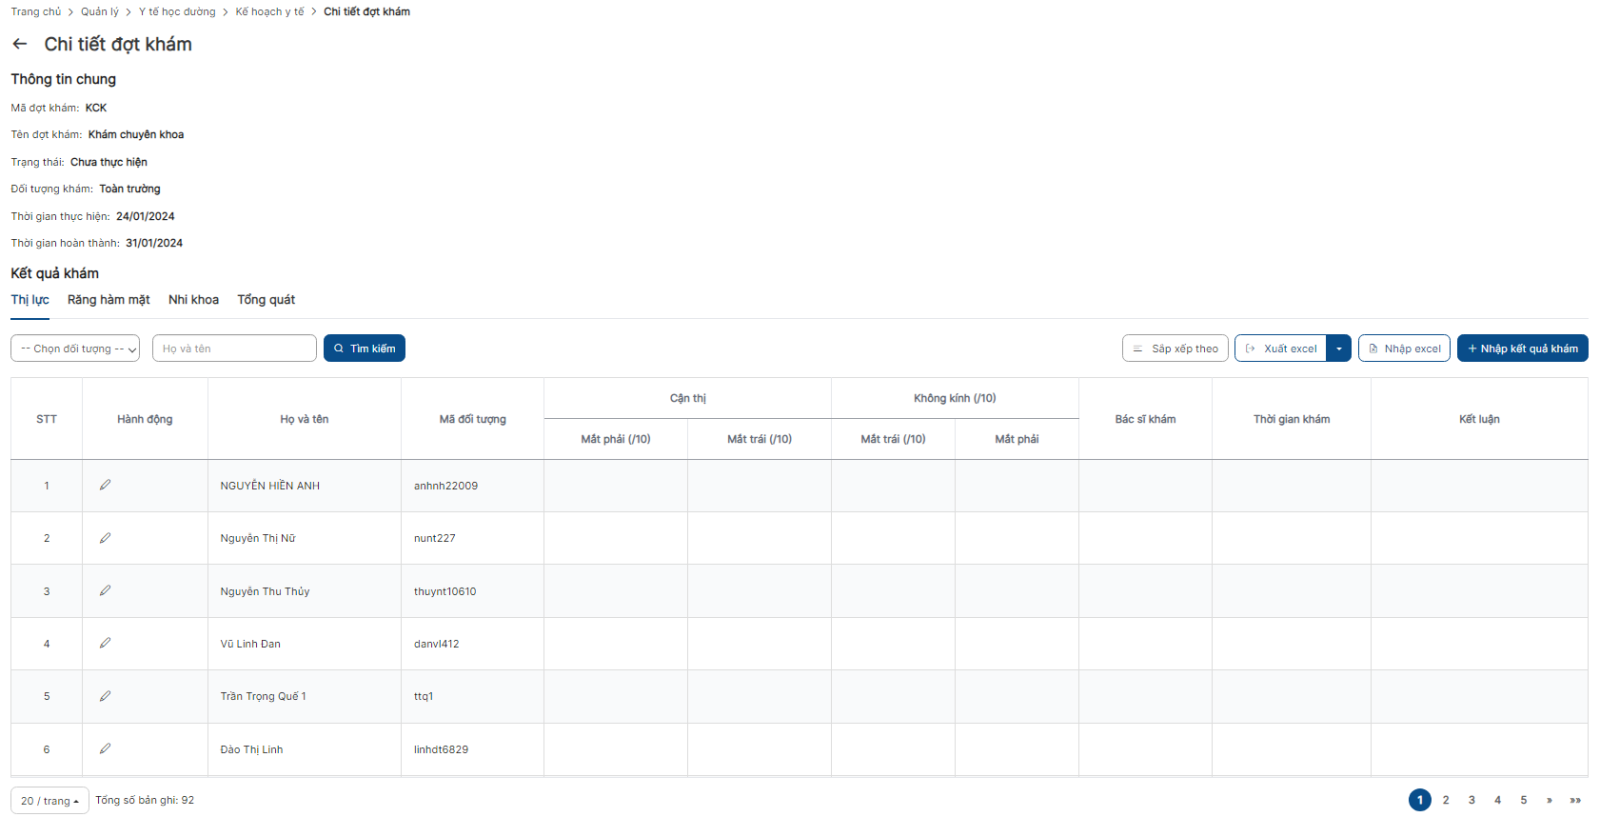The width and height of the screenshot is (1600, 817).
Task: Click the Nhập kết quả khám button
Action: tap(1522, 348)
